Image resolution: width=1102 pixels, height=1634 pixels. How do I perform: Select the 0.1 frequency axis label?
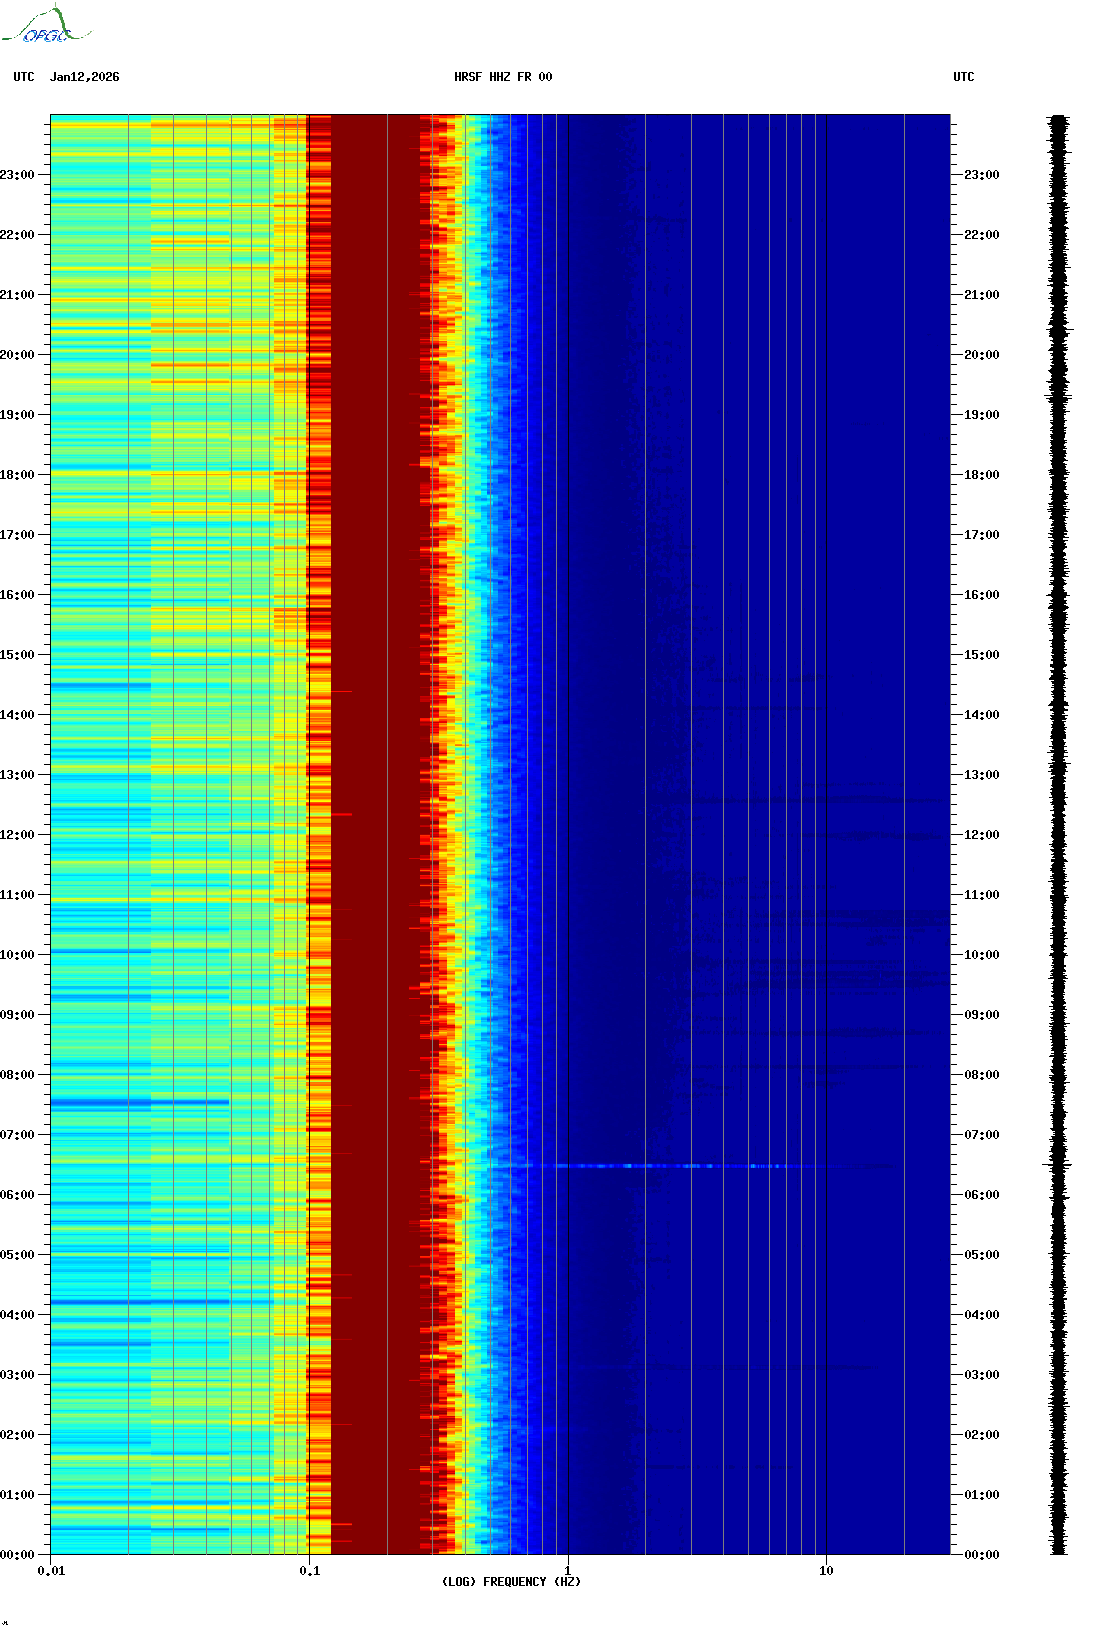point(310,1571)
